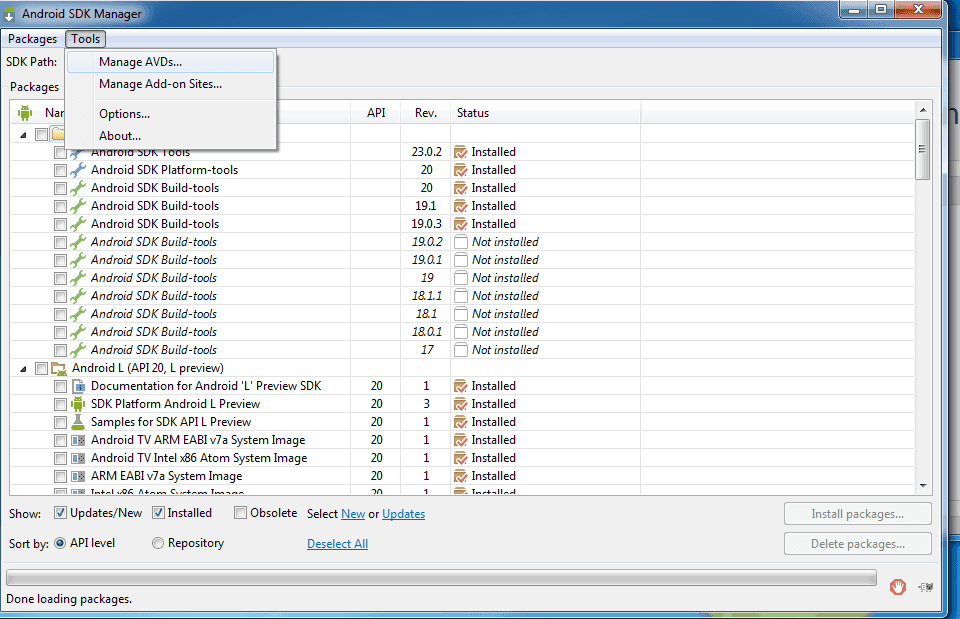
Task: Click wrench icon of Build-tools rev 20
Action: click(x=78, y=188)
